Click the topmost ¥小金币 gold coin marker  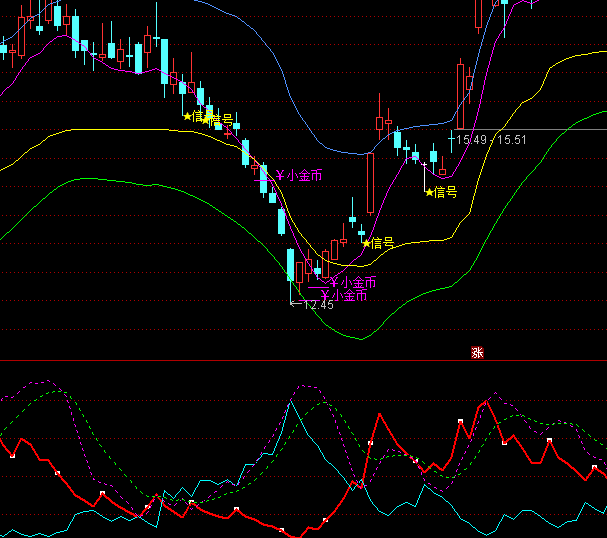pos(299,176)
